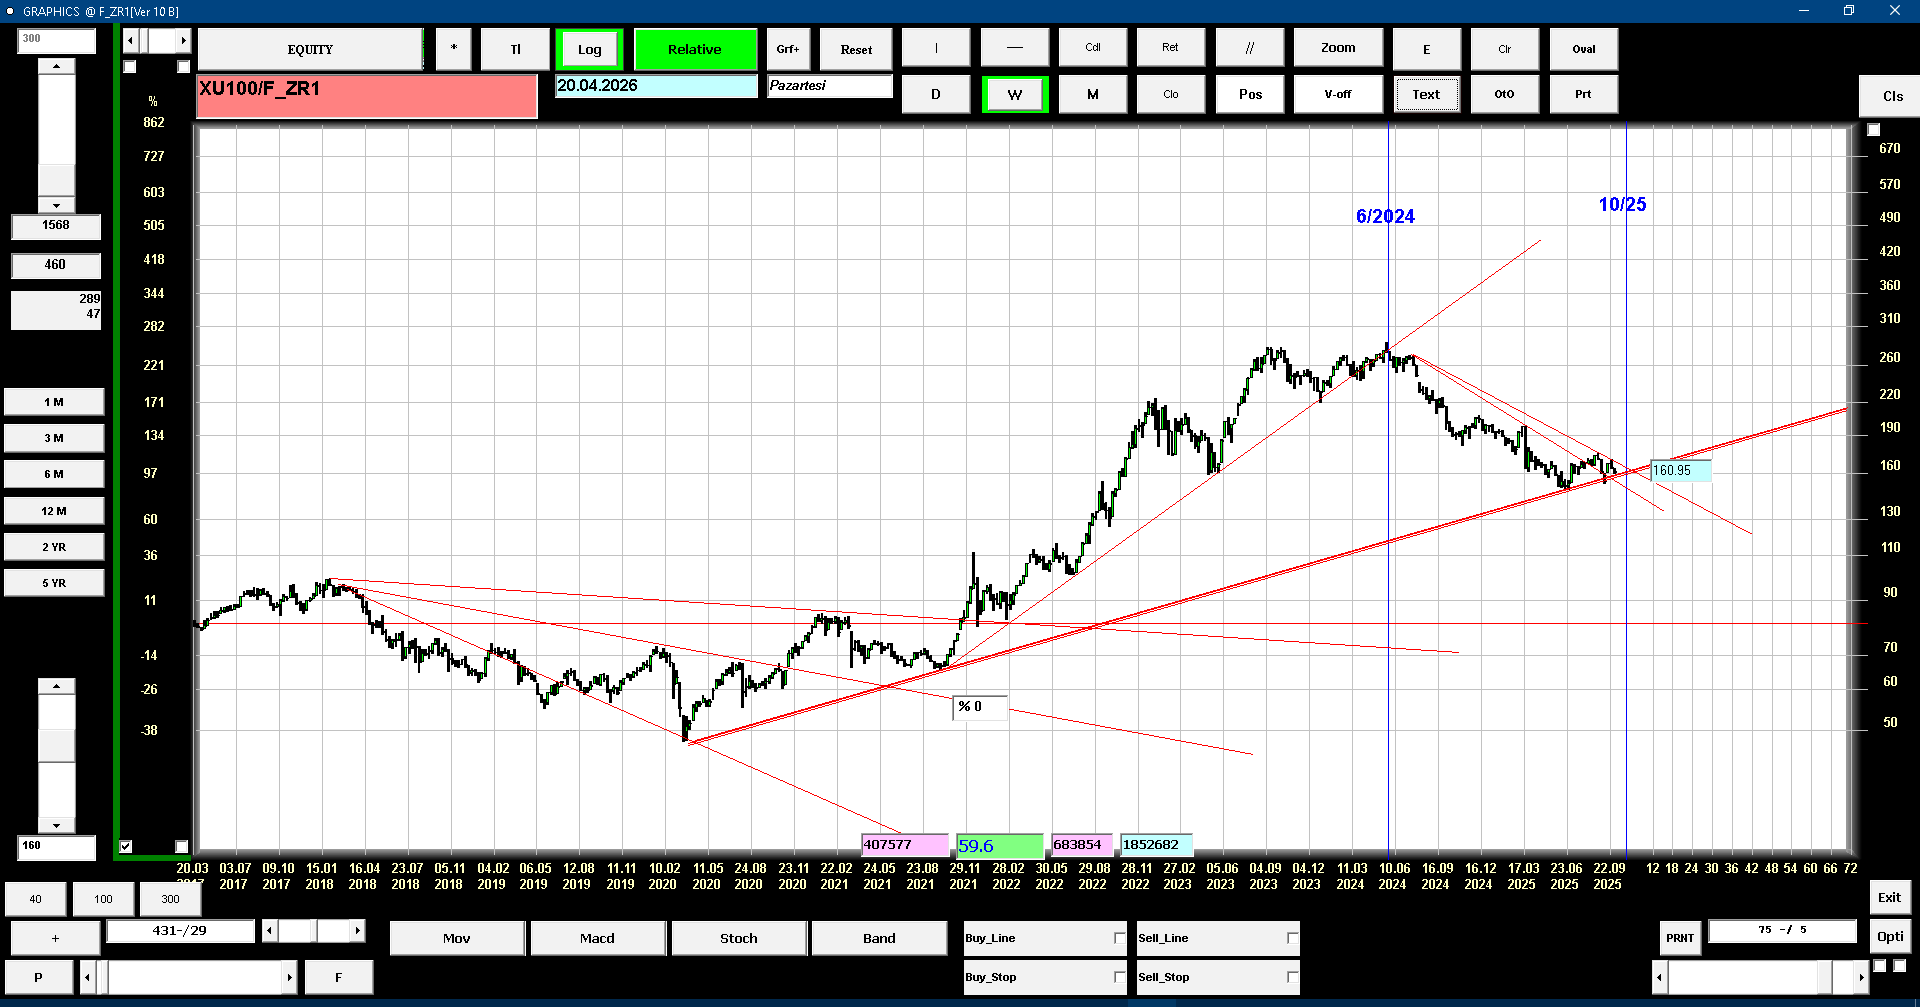
Task: Select the 3 M period range
Action: click(x=54, y=438)
